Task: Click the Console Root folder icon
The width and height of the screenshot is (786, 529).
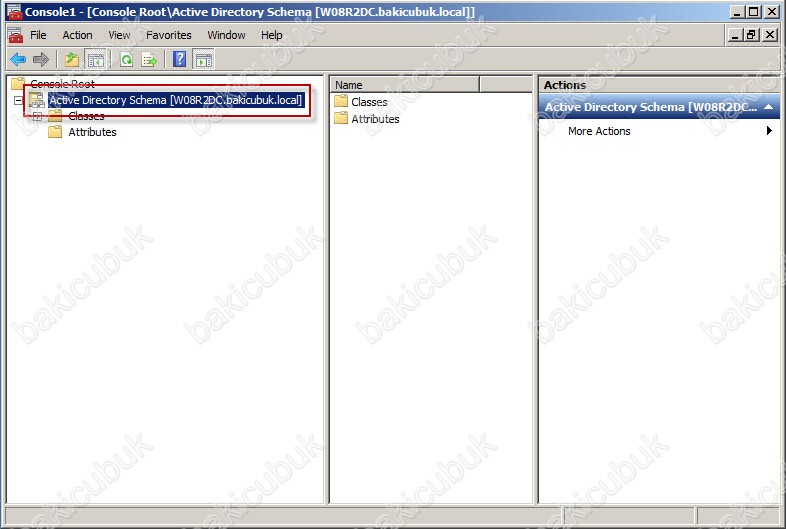Action: tap(18, 83)
